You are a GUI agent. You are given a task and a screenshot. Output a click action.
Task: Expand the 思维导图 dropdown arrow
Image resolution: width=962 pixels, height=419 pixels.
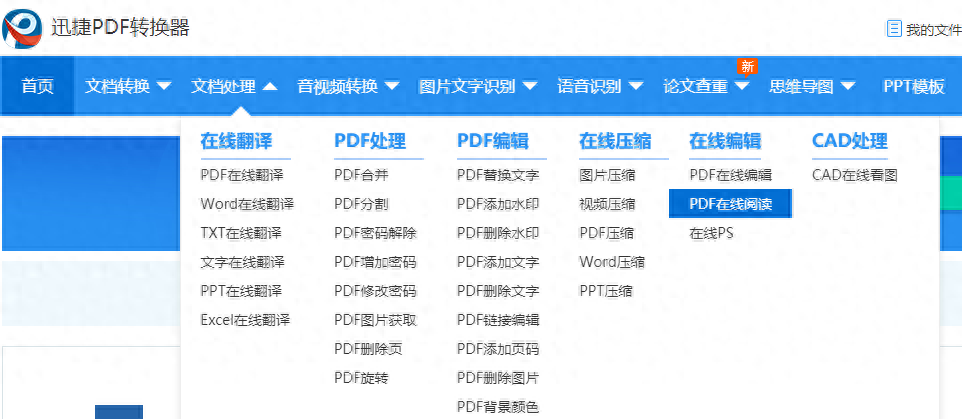848,86
